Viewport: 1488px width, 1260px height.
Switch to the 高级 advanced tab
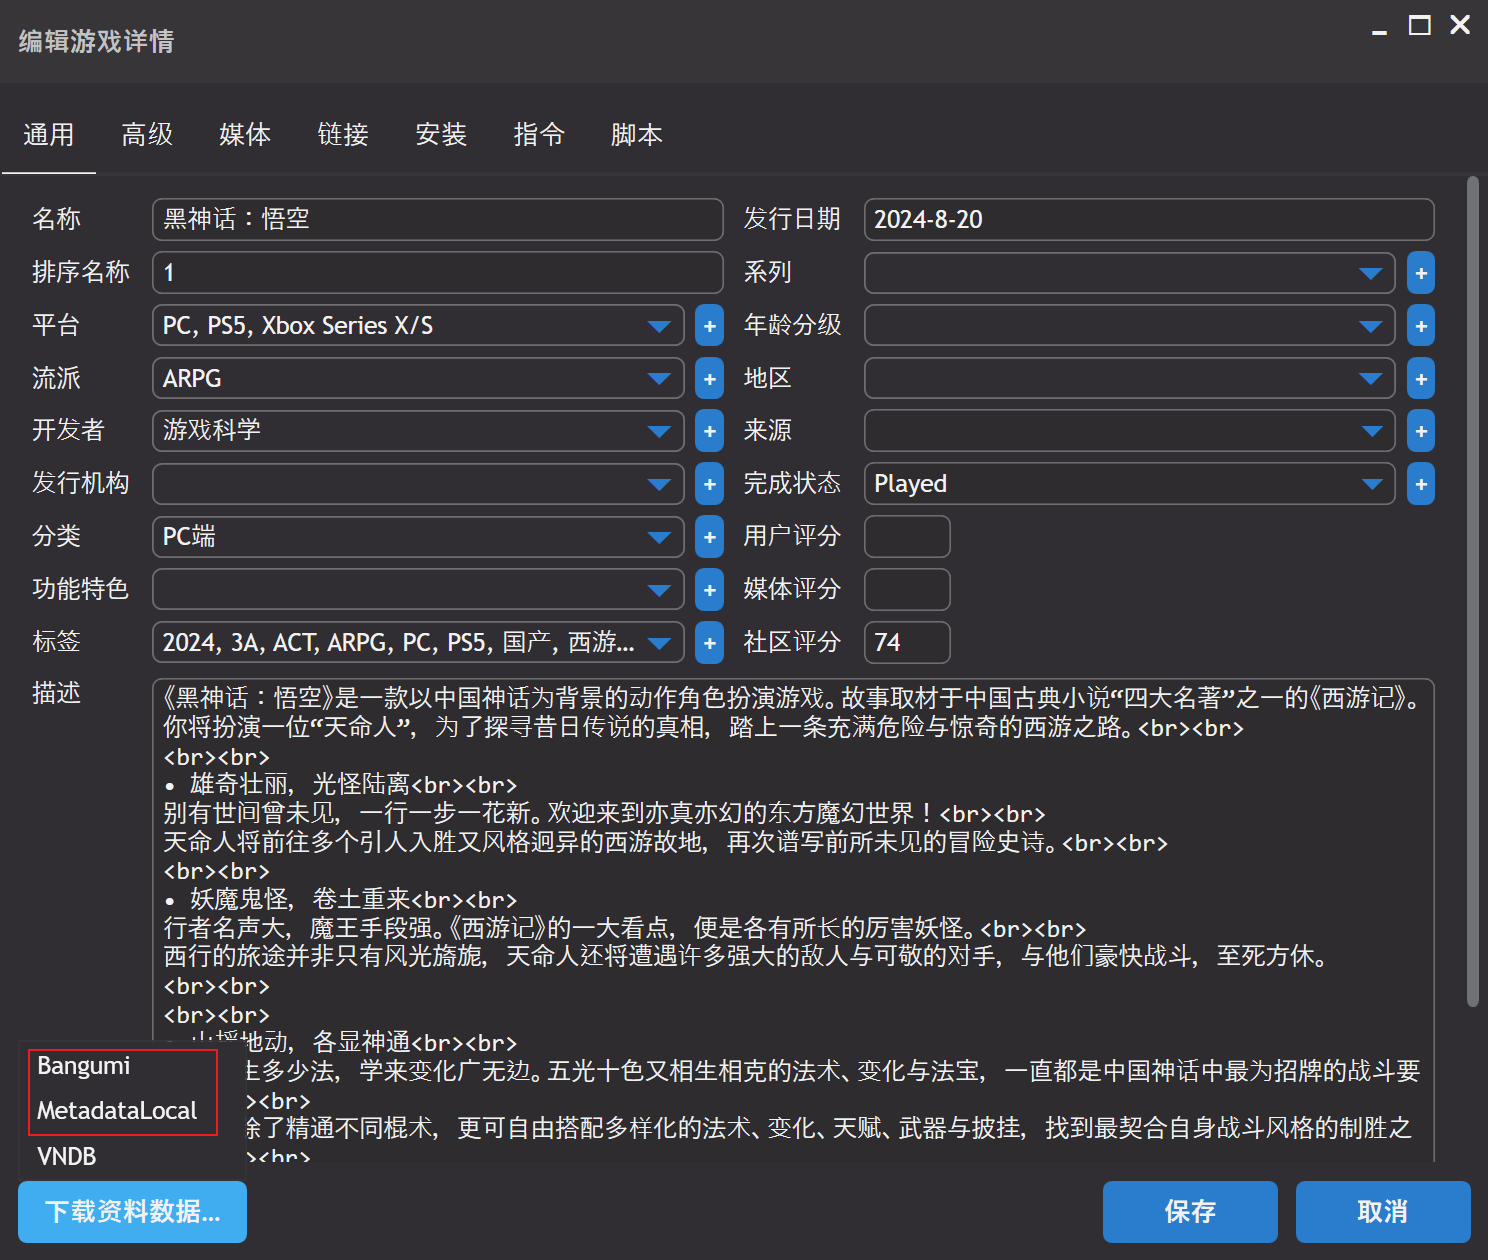[x=147, y=135]
